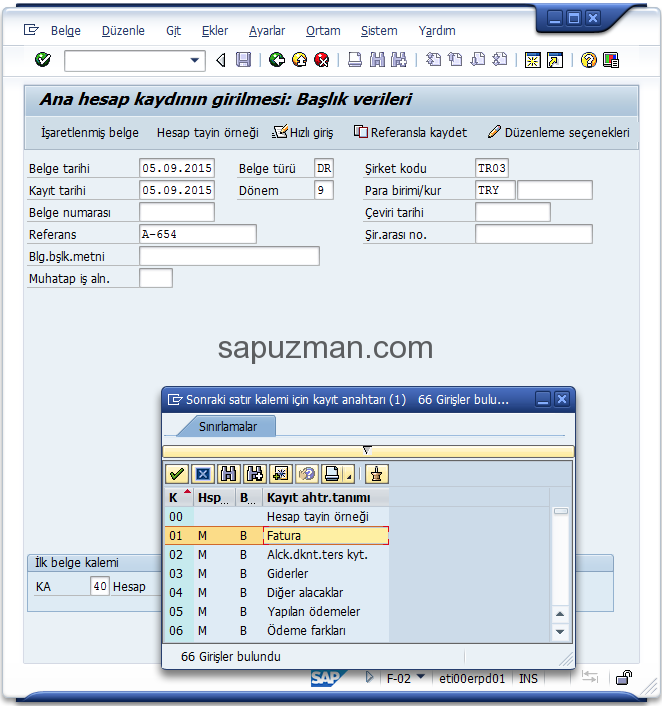Screen dimensions: 662x706
Task: Open the Ortam menu
Action: click(323, 31)
